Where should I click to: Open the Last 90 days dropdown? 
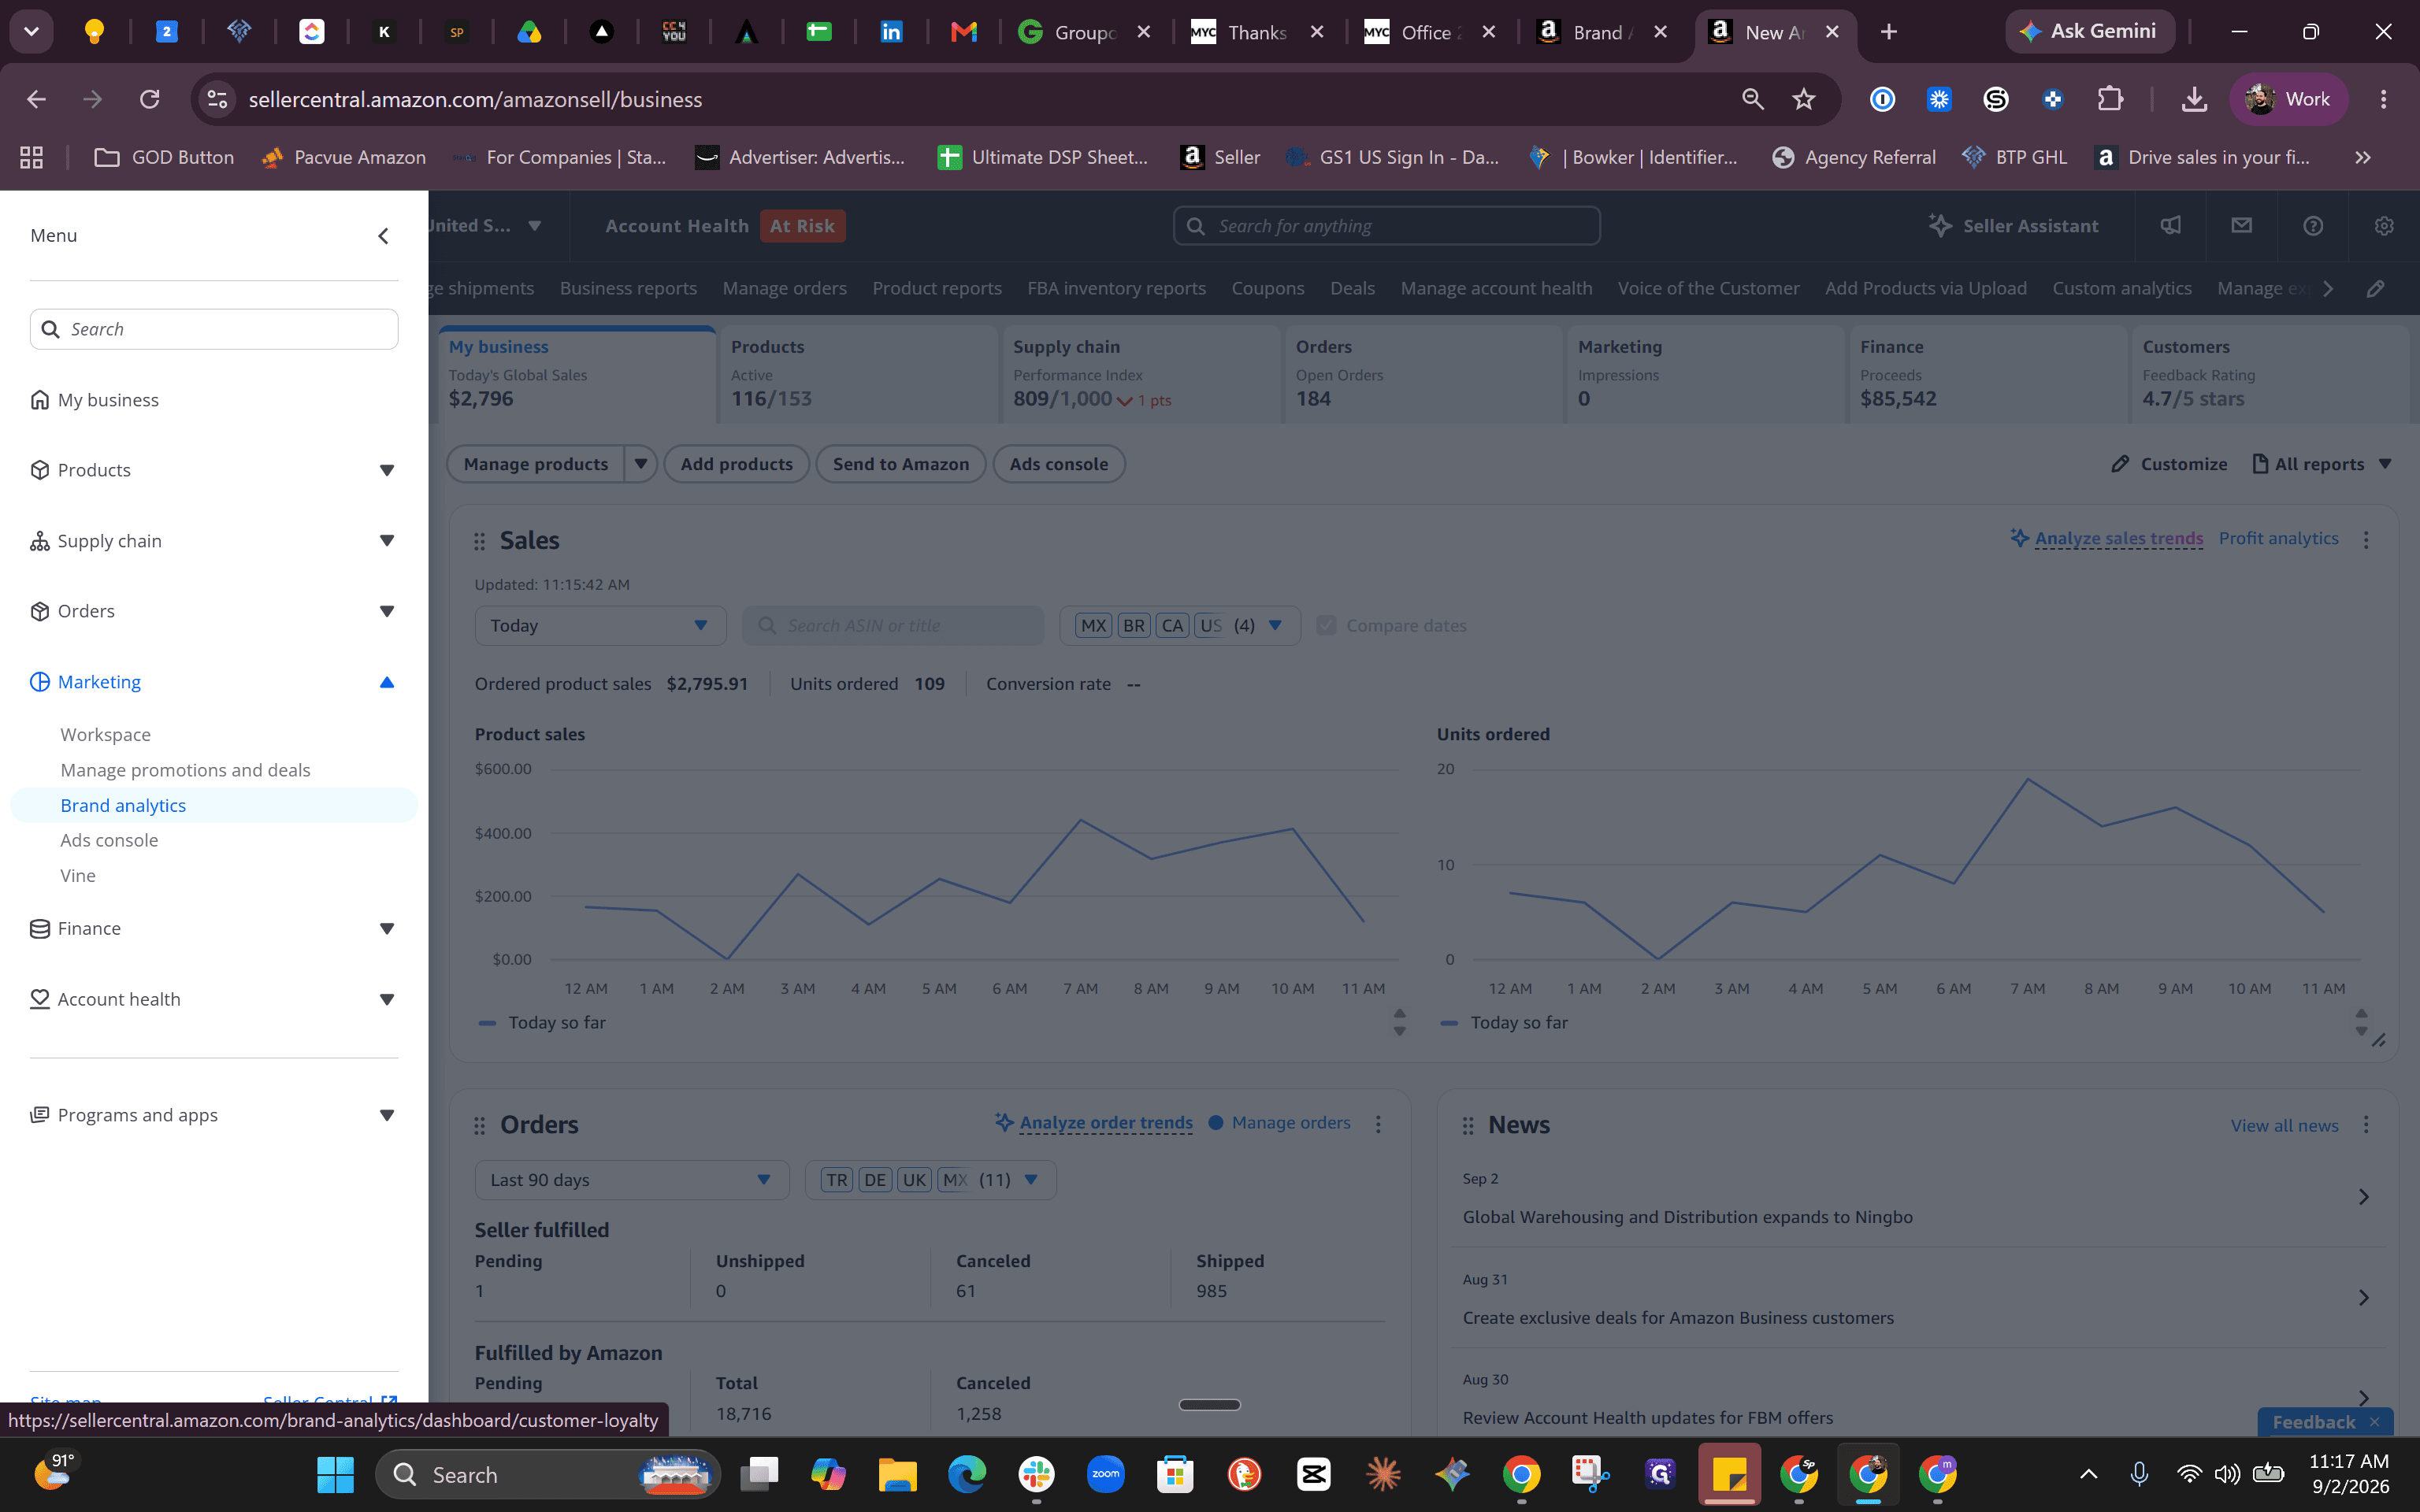(x=632, y=1180)
